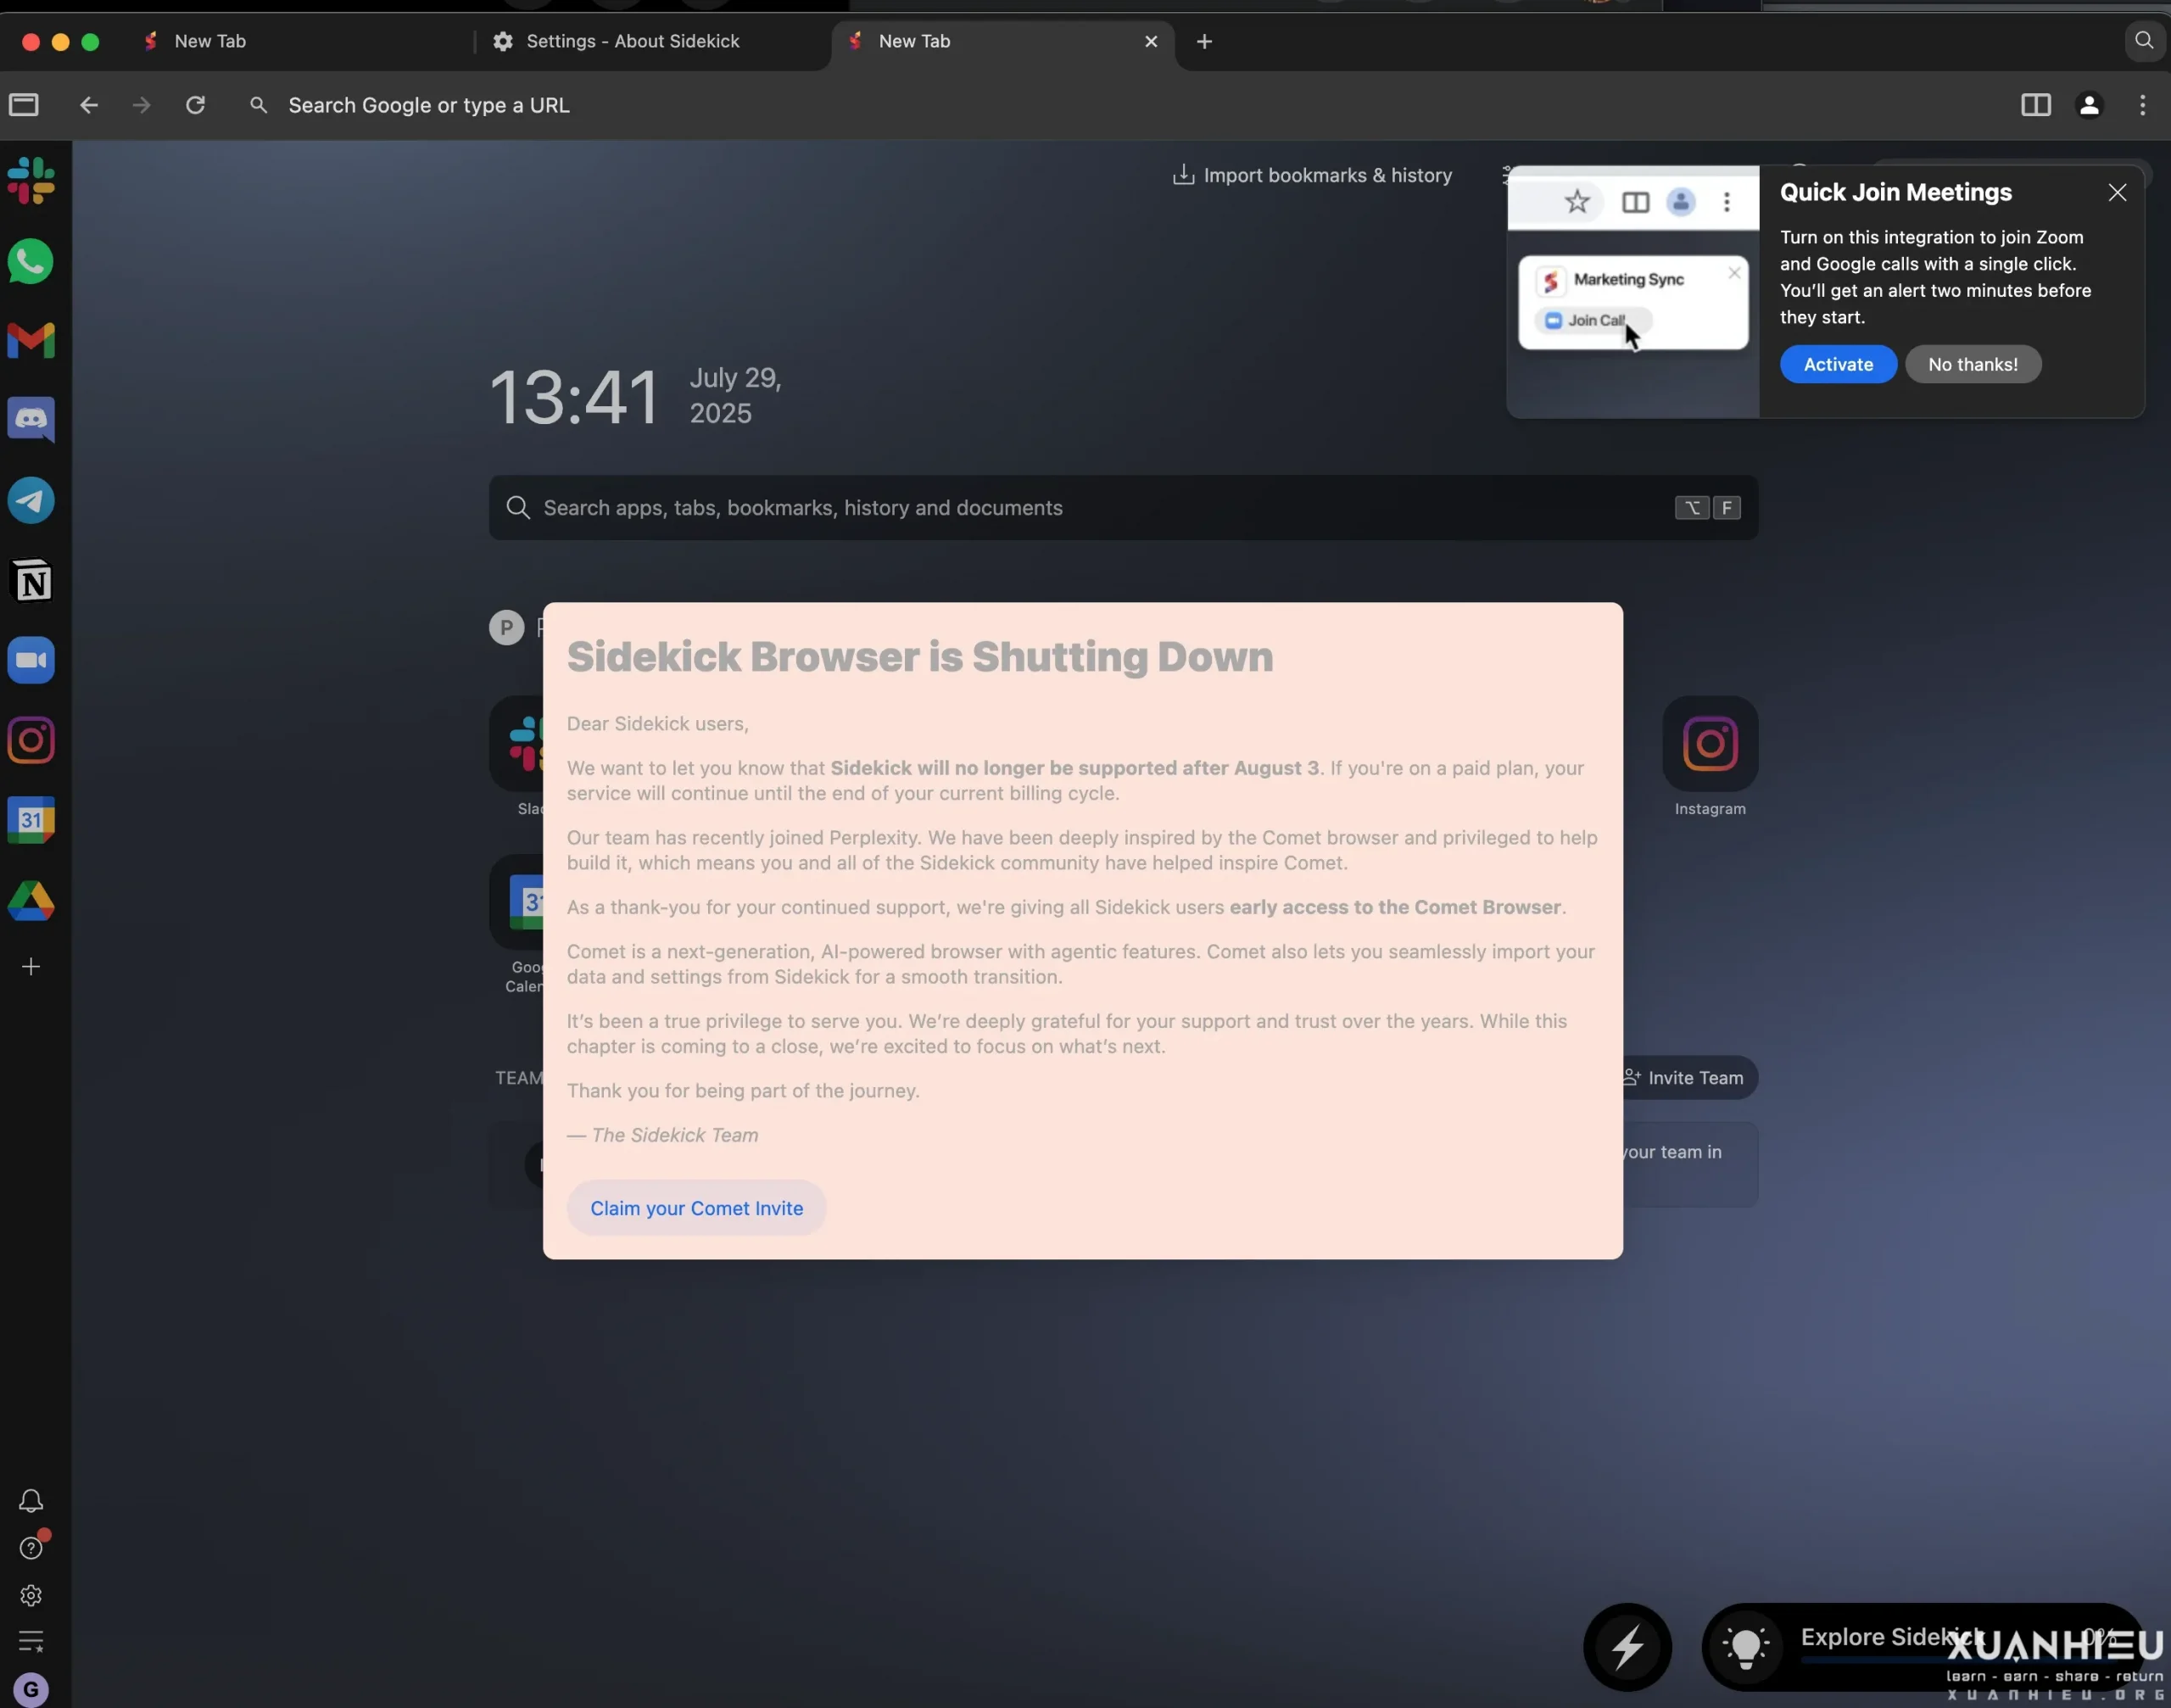Screen dimensions: 2171x1708
Task: Open the user account icon
Action: coord(2090,105)
